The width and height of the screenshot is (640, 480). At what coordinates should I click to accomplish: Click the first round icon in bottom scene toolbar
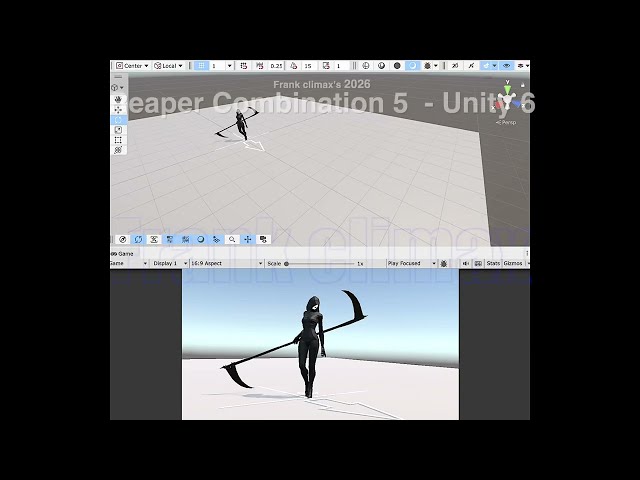[x=122, y=240]
